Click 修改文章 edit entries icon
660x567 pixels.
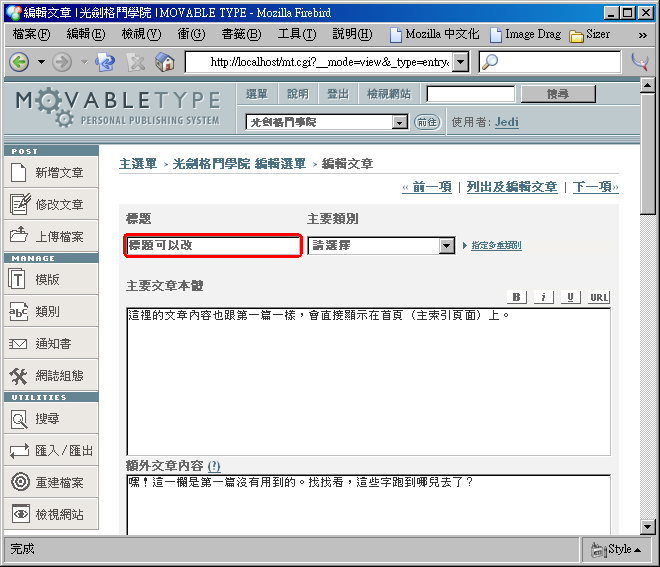[20, 204]
